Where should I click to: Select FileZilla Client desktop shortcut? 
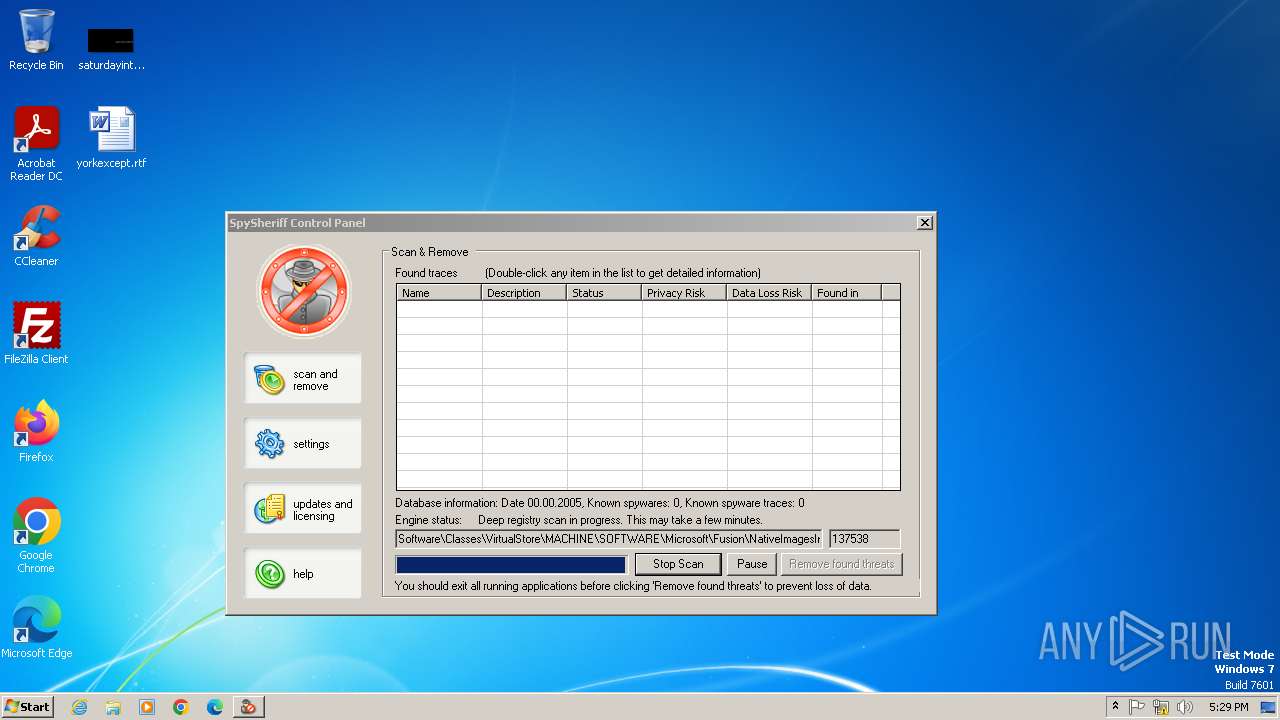36,334
